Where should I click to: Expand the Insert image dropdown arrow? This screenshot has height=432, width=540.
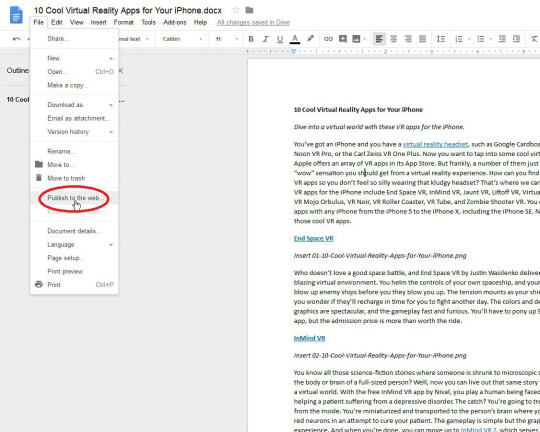coord(364,39)
